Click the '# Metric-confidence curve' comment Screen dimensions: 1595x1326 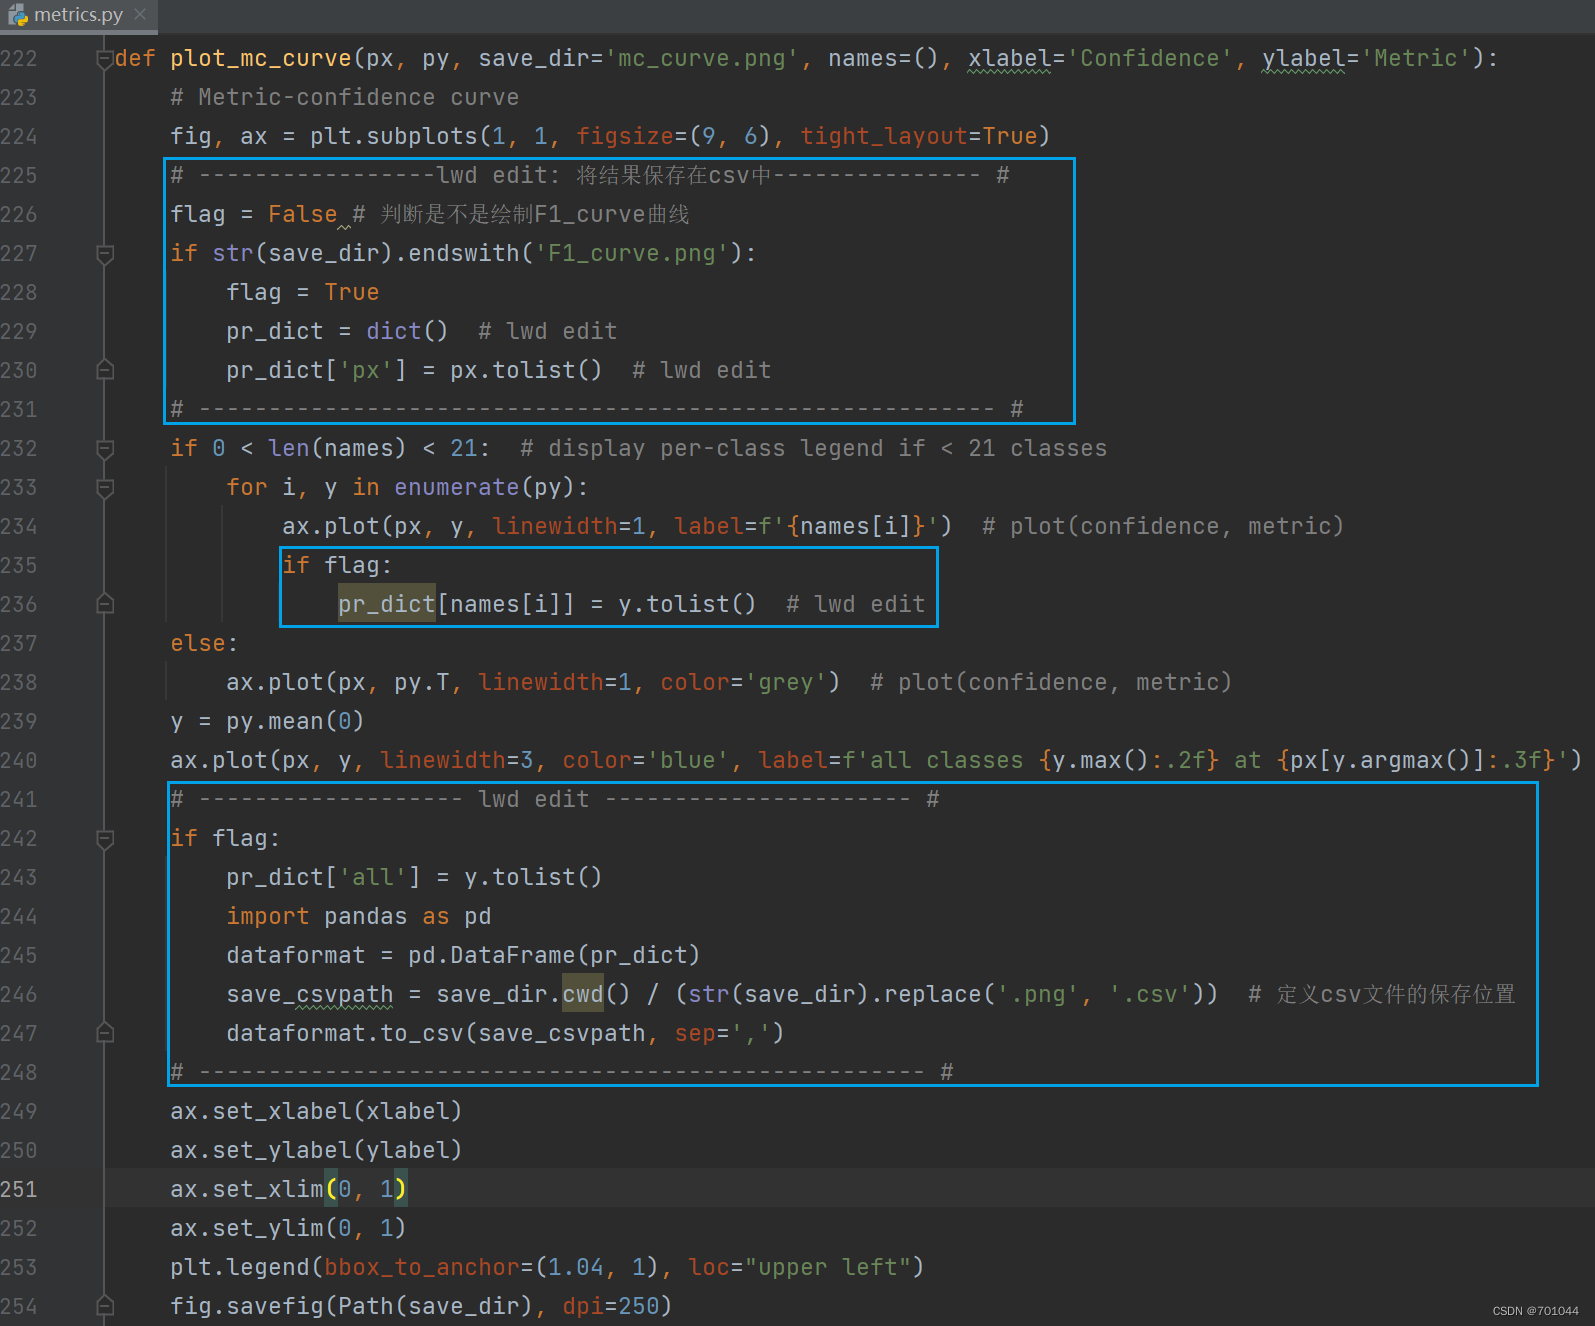[345, 98]
